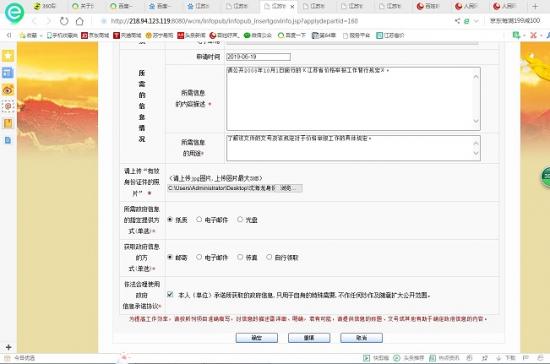
Task: Close the active 江苏 tab
Action: [292, 7]
